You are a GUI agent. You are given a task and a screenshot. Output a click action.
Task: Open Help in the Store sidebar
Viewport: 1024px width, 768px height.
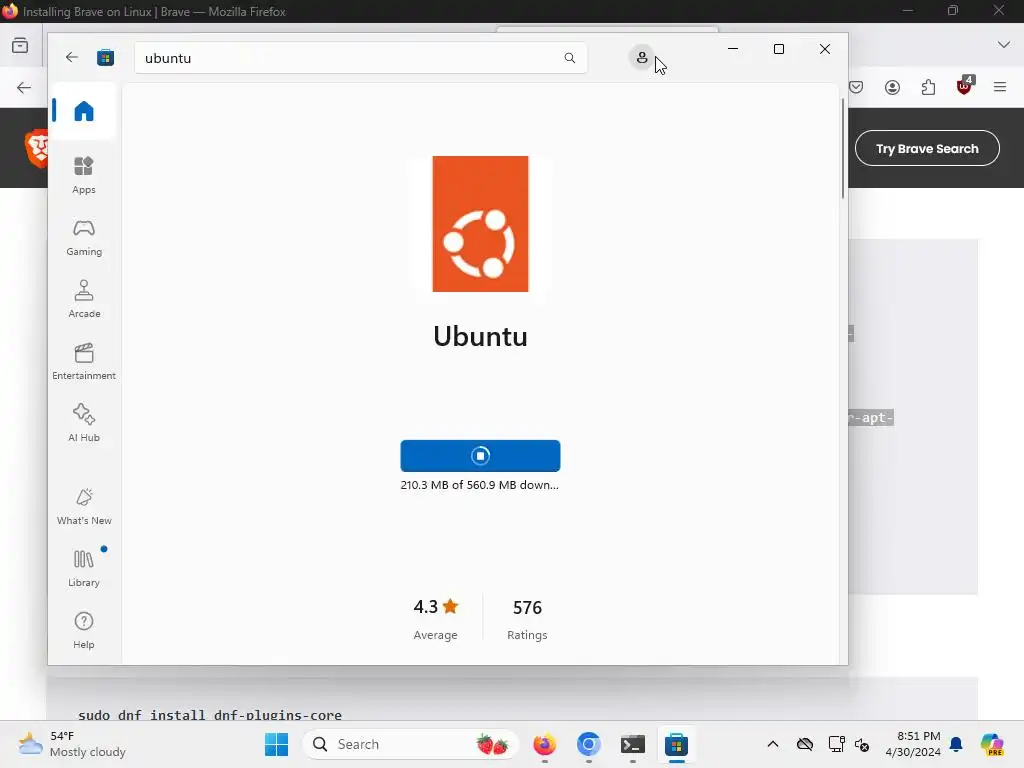pyautogui.click(x=84, y=630)
